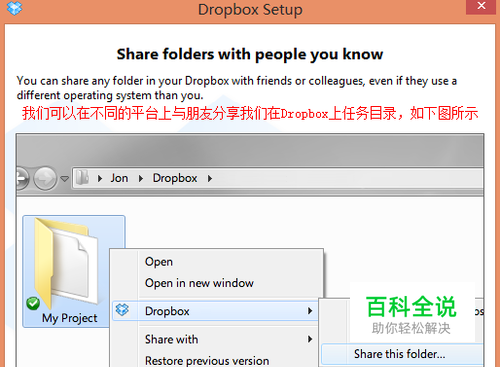Image resolution: width=500 pixels, height=367 pixels.
Task: Click the Dropbox icon in context menu
Action: tap(122, 310)
